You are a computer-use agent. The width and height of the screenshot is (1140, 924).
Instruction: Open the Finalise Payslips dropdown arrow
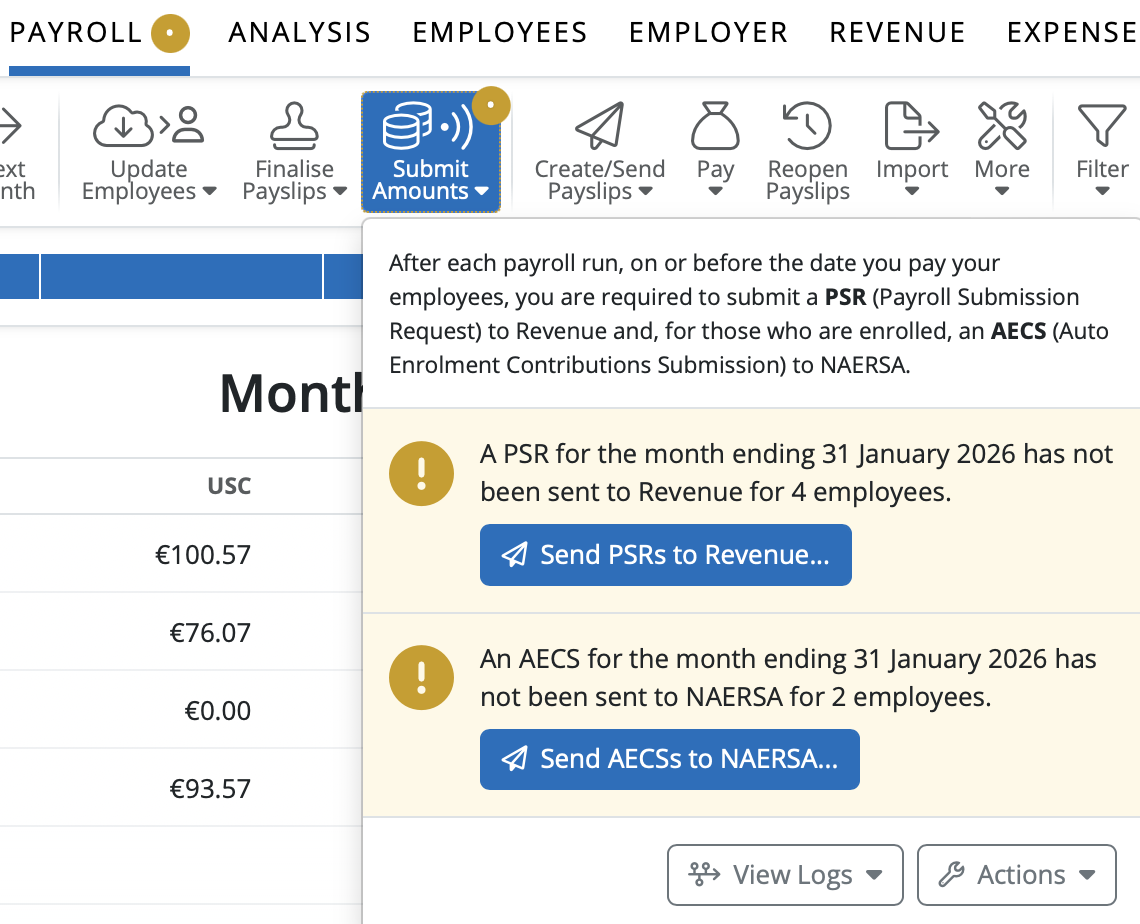340,191
